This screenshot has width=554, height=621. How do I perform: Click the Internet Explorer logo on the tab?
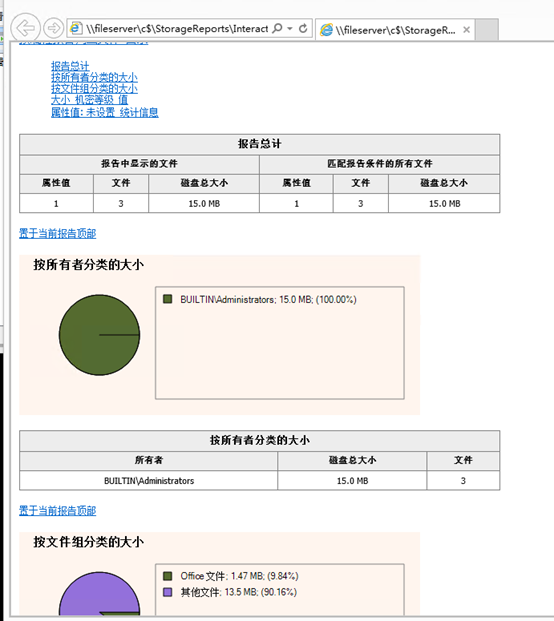pos(326,30)
